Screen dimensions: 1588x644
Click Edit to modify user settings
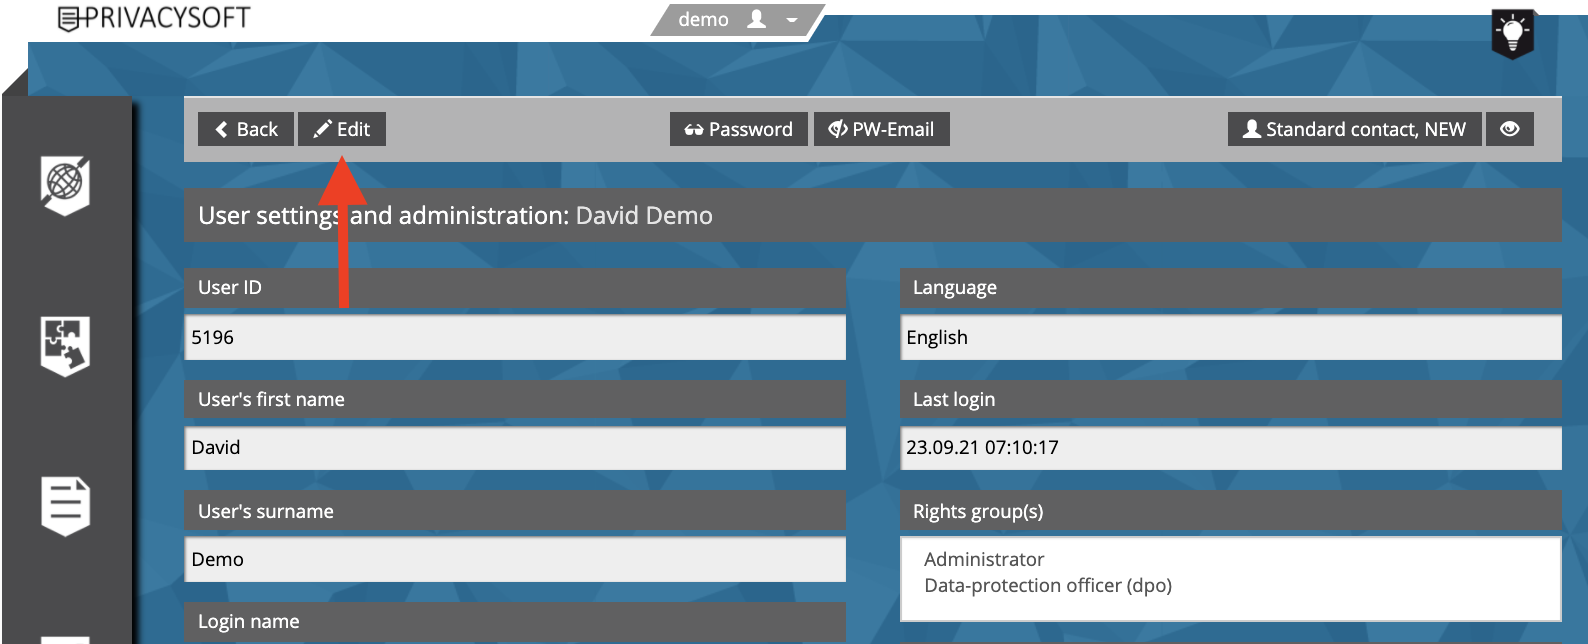coord(342,129)
